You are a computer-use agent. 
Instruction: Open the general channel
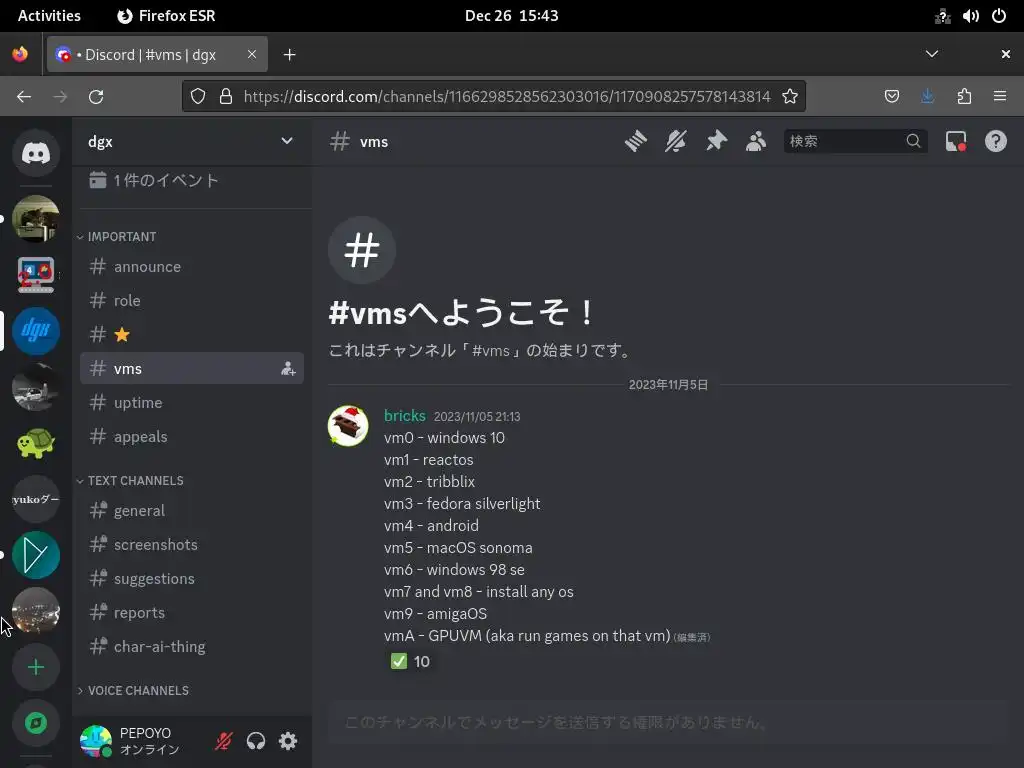coord(192,510)
